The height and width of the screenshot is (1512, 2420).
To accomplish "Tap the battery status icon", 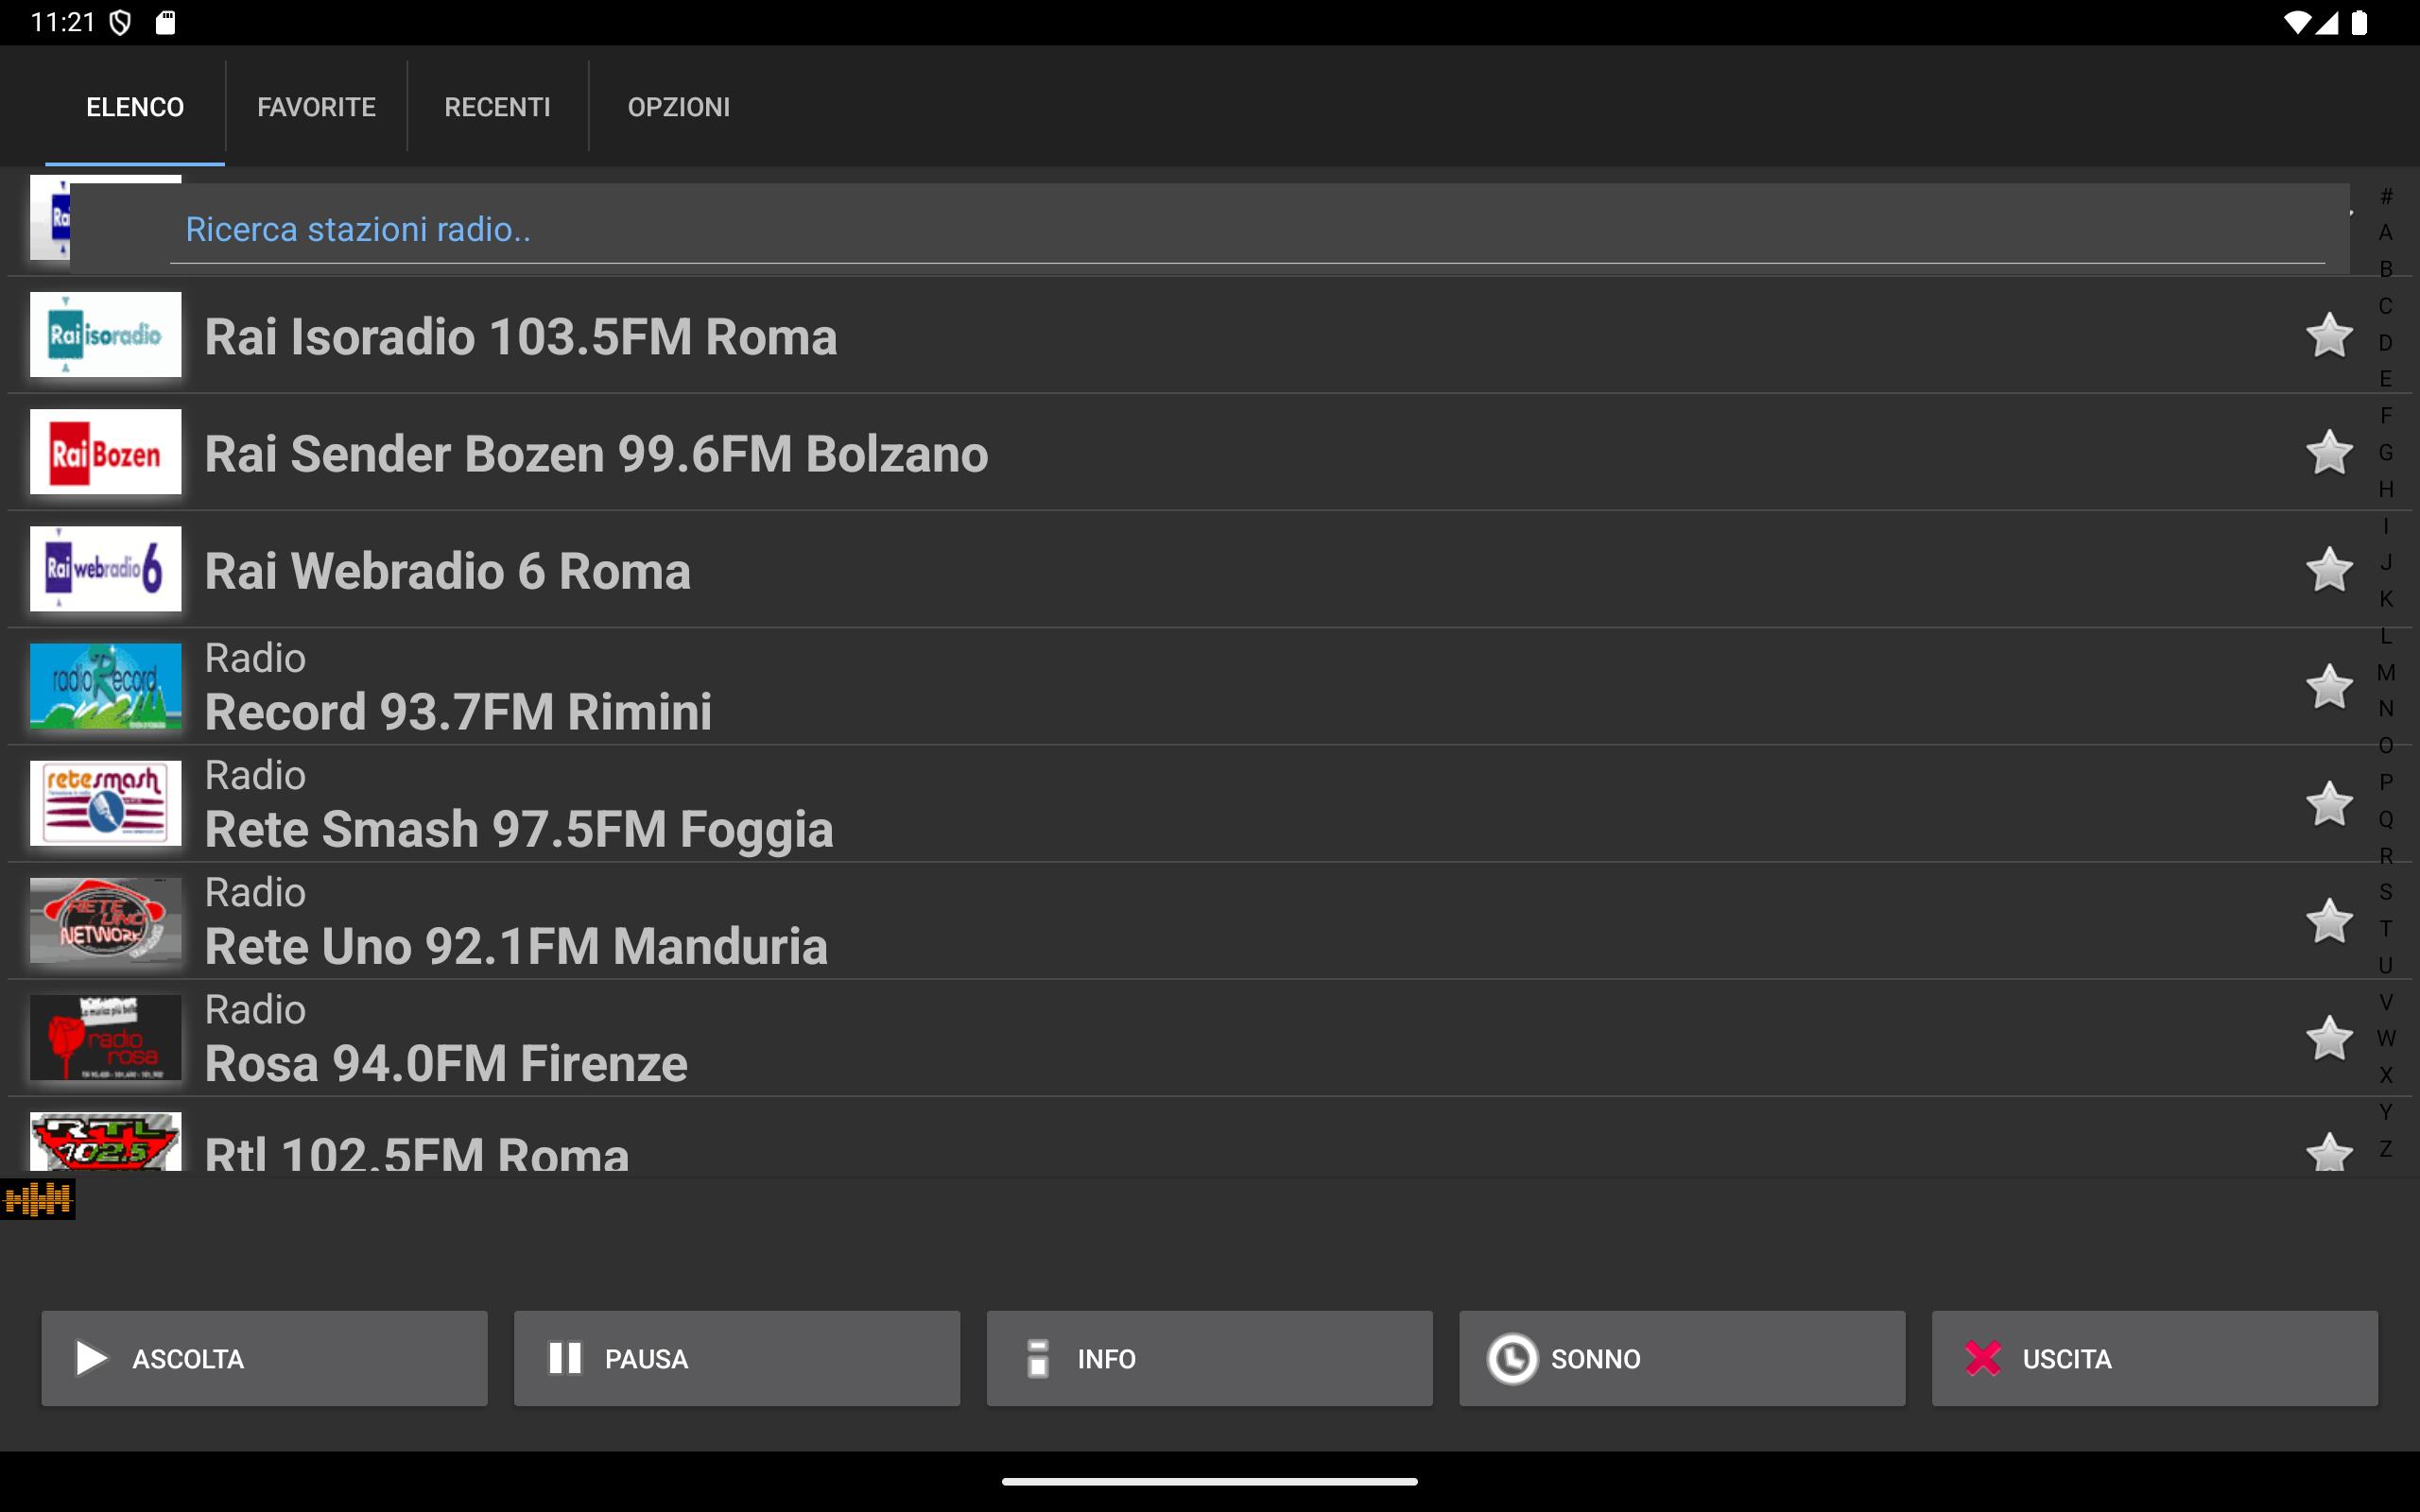I will [x=2359, y=22].
